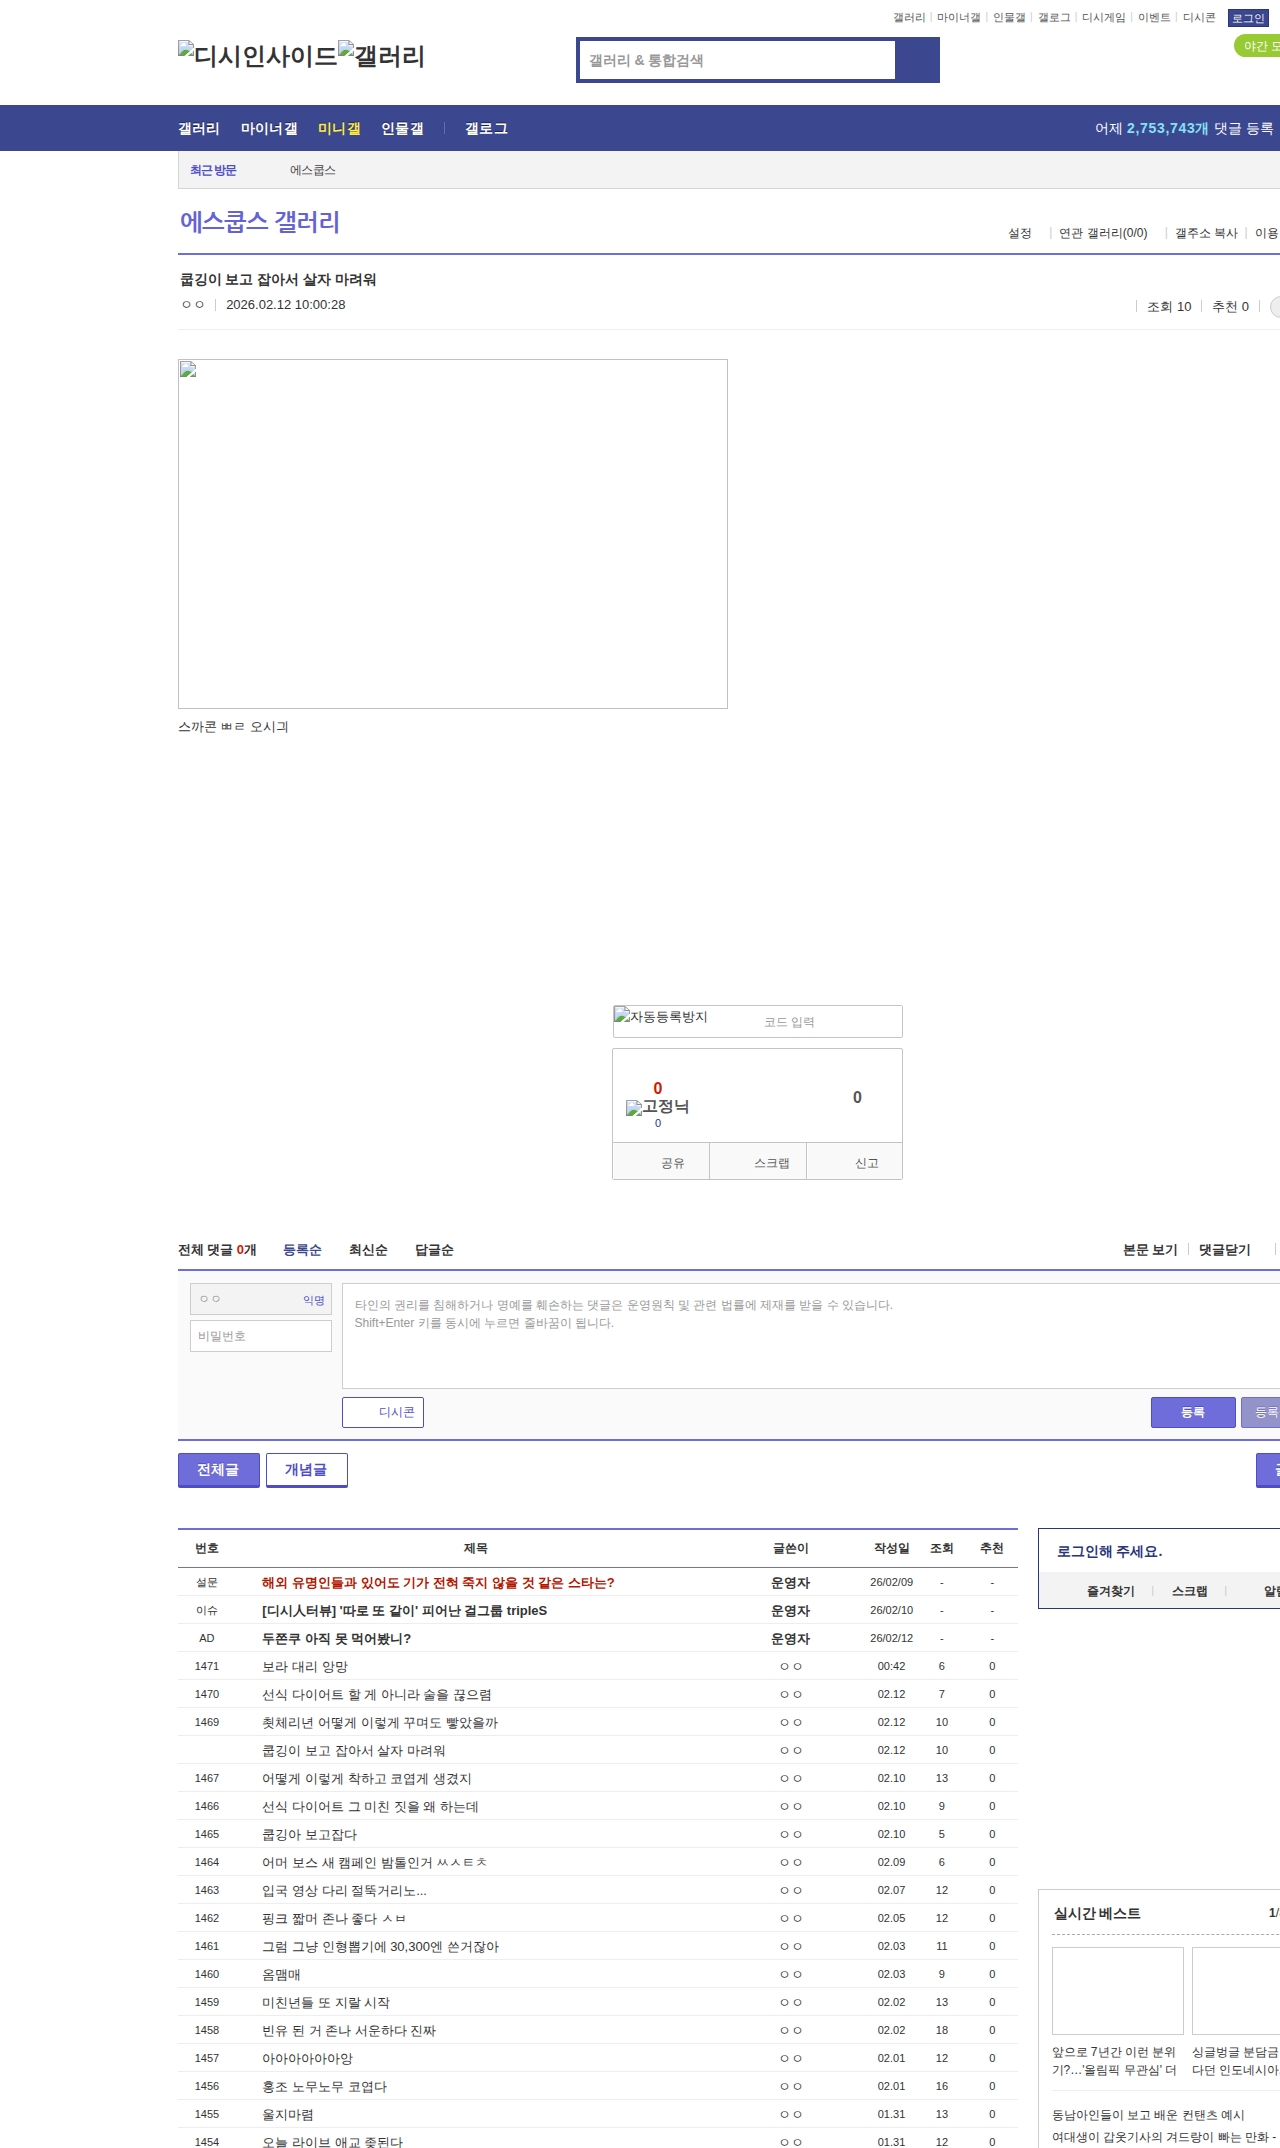Open post 1471 보라 대리 앙망
This screenshot has height=2148, width=1280.
point(305,1666)
